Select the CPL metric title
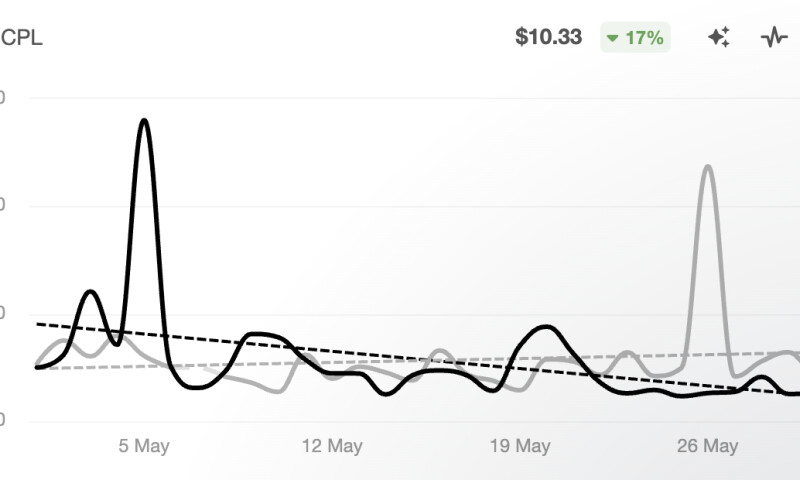The width and height of the screenshot is (800, 480). [22, 38]
